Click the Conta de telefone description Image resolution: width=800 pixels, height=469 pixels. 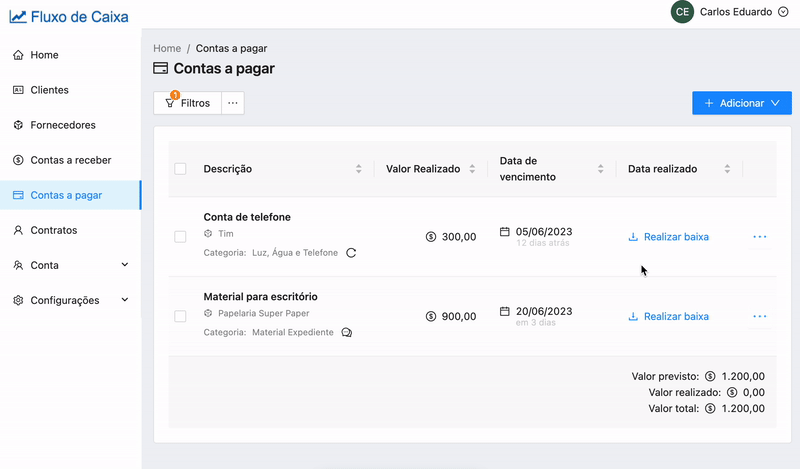pos(247,217)
